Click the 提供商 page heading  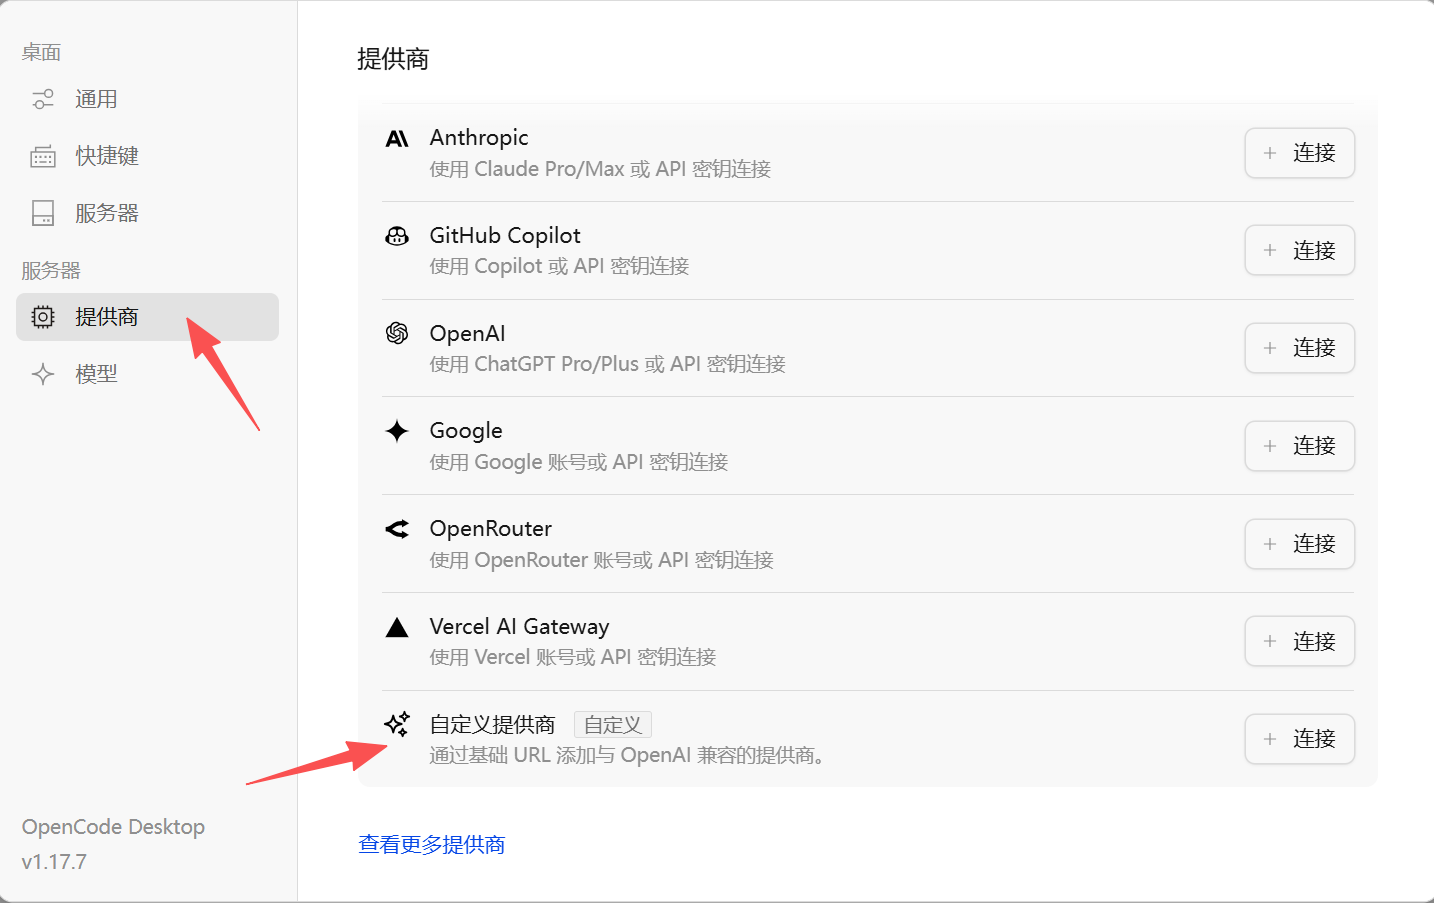point(393,59)
